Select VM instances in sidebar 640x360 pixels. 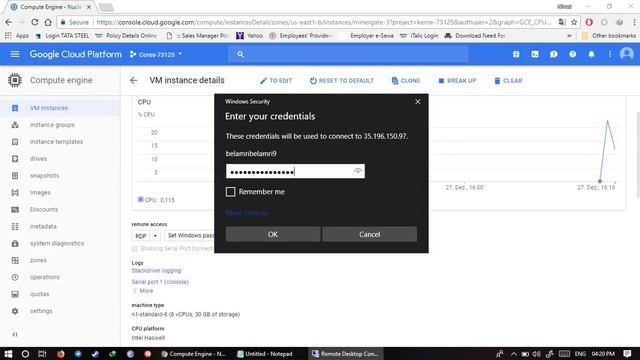(x=60, y=108)
